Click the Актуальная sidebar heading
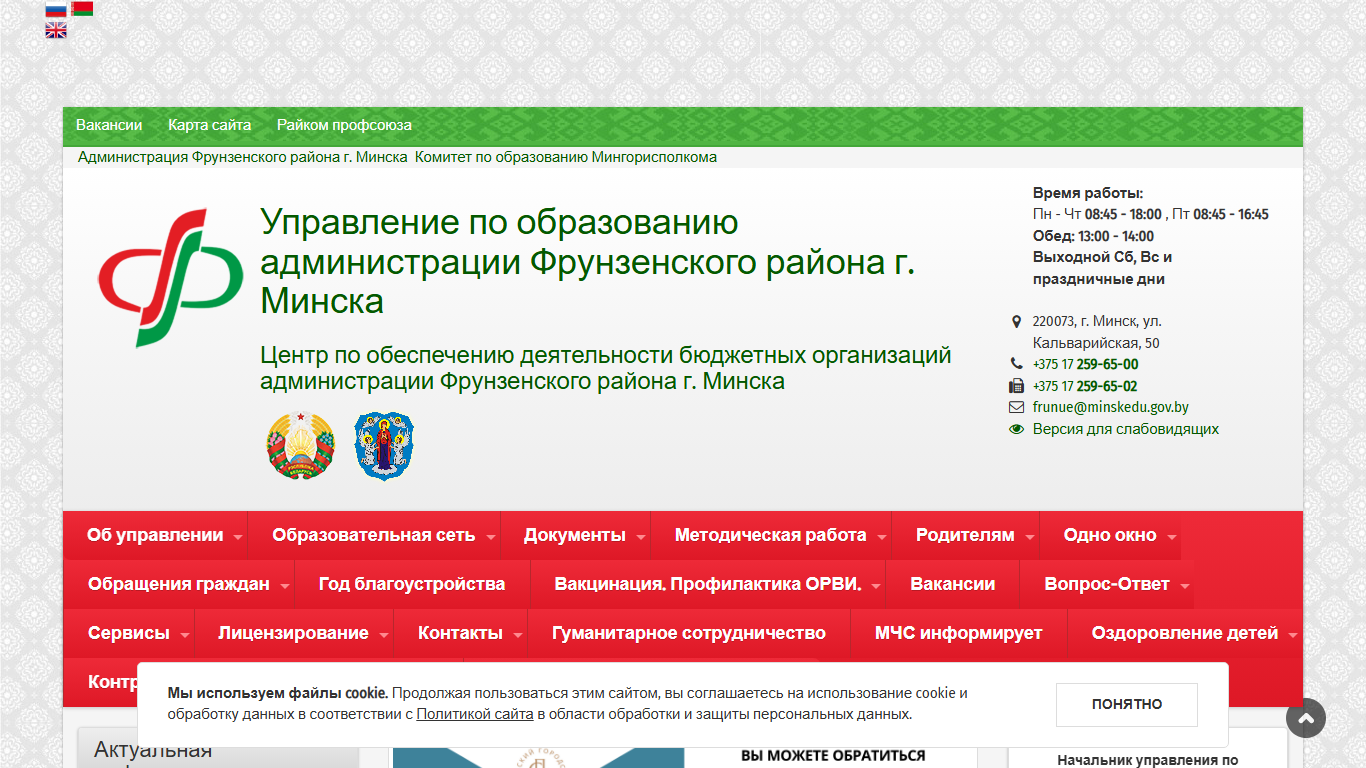The width and height of the screenshot is (1366, 768). pyautogui.click(x=153, y=750)
